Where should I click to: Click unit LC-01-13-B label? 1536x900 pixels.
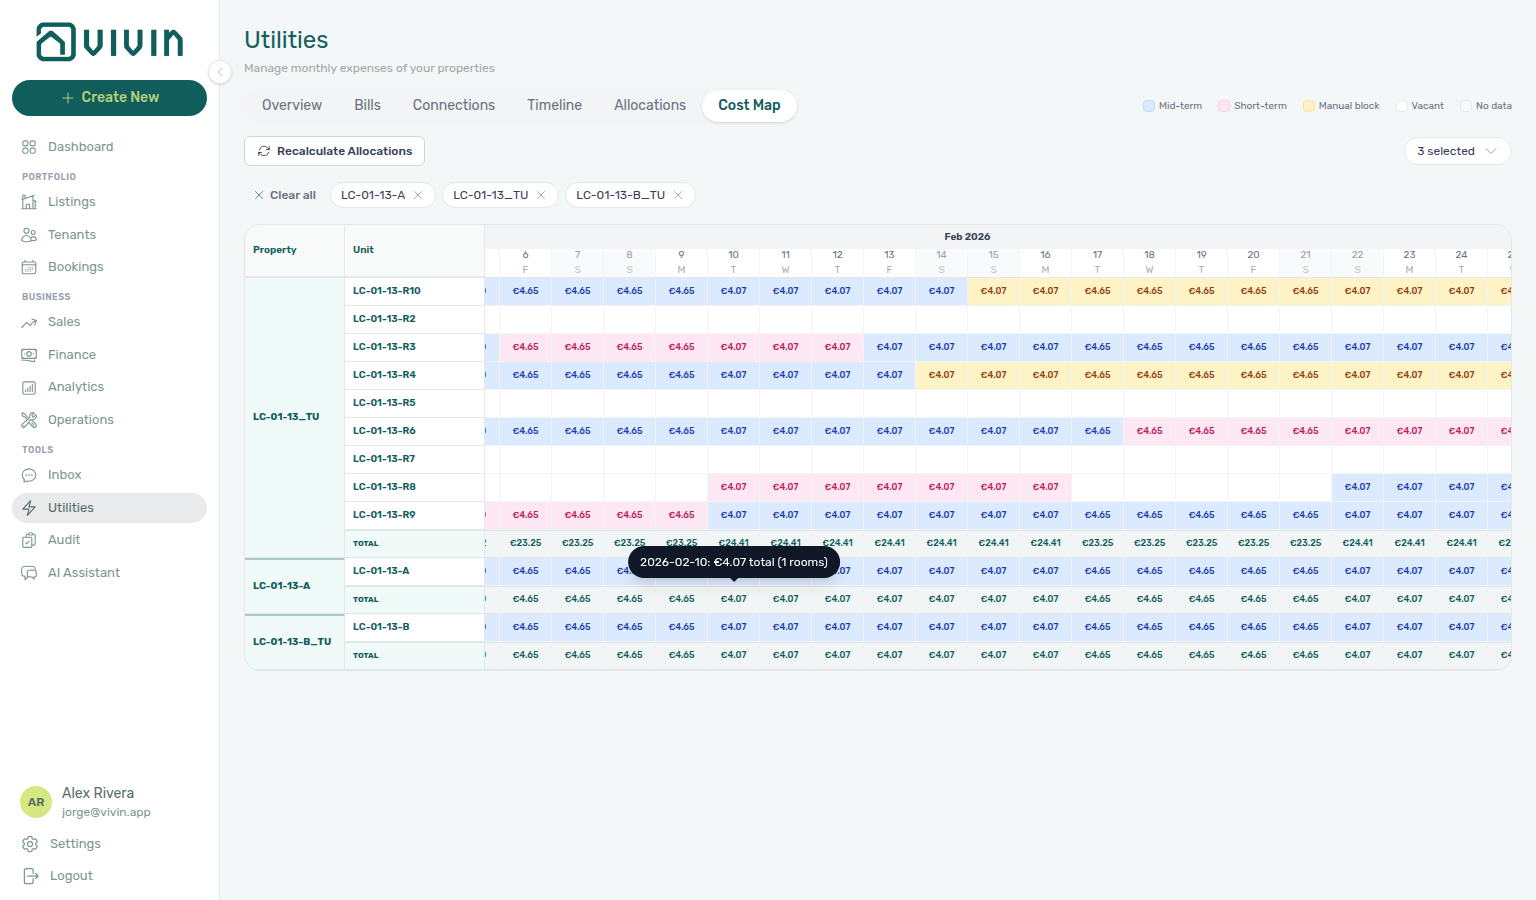pos(381,627)
